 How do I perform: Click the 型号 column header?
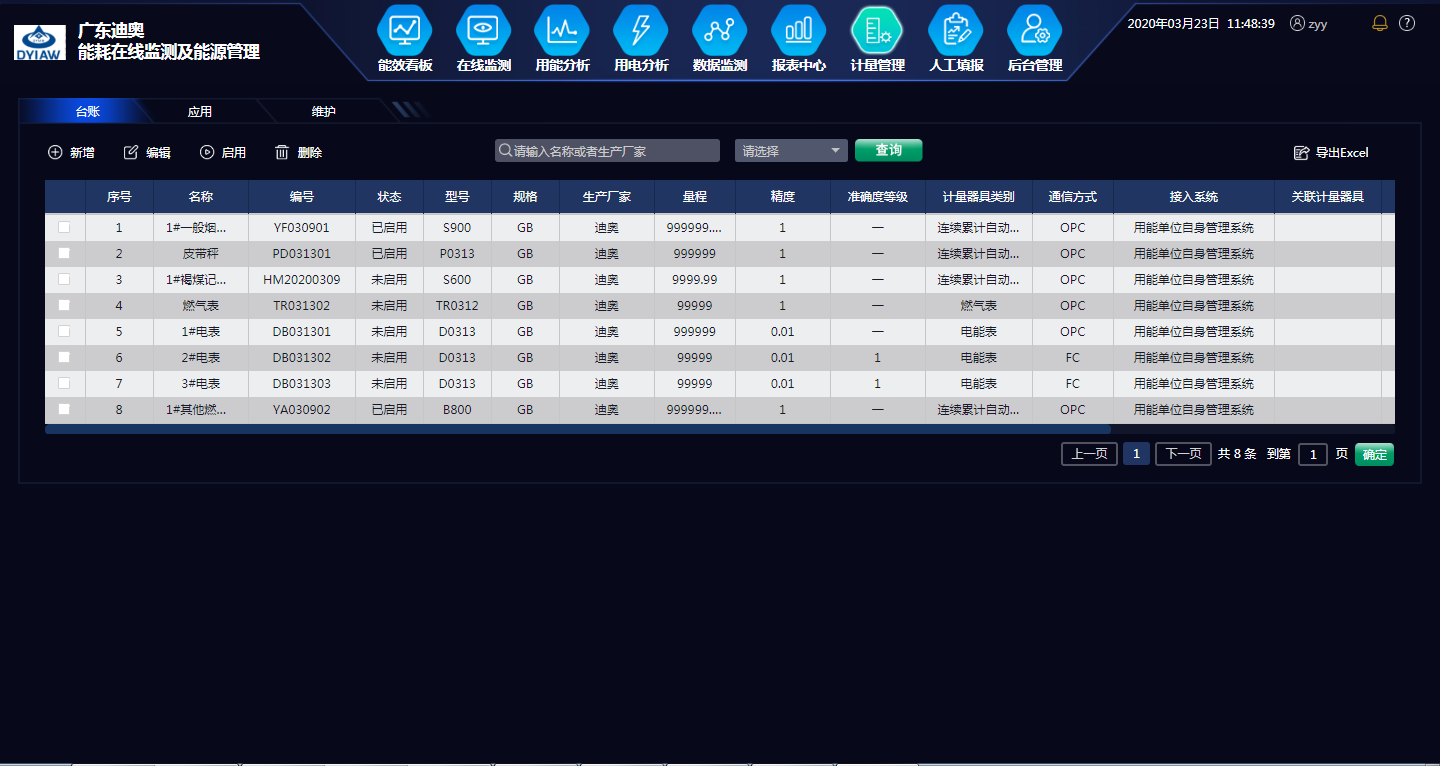point(457,197)
